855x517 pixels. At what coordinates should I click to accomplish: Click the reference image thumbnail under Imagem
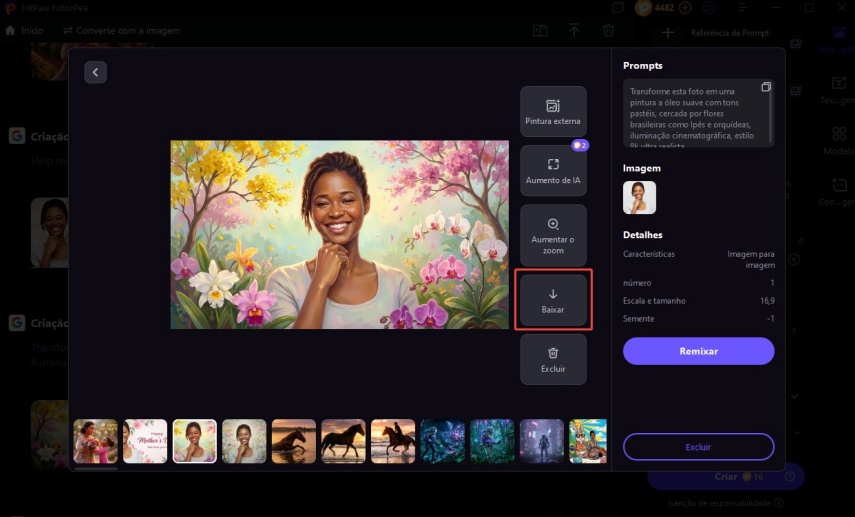[639, 198]
